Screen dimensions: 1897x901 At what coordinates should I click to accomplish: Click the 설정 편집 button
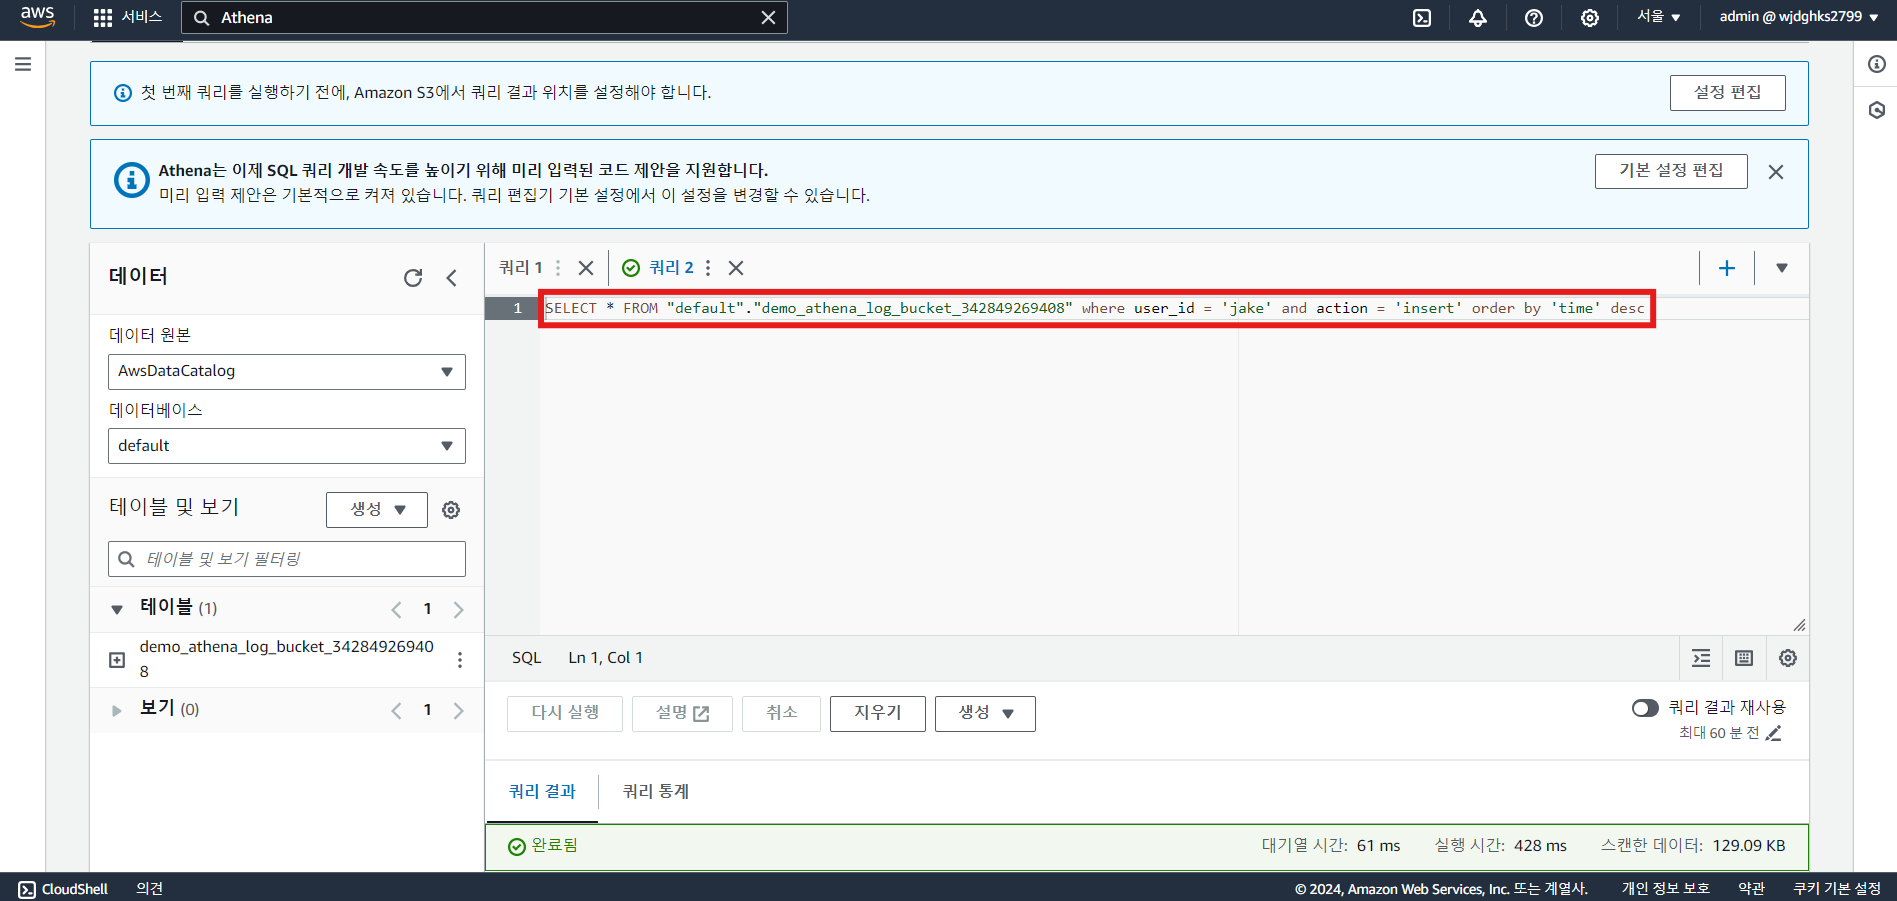1727,92
